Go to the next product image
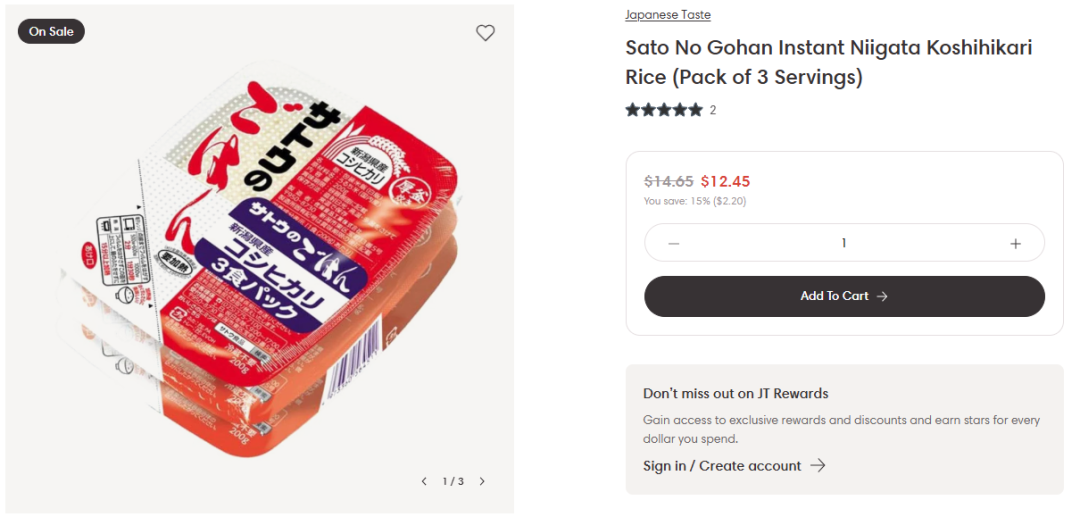This screenshot has width=1080, height=517. 482,482
